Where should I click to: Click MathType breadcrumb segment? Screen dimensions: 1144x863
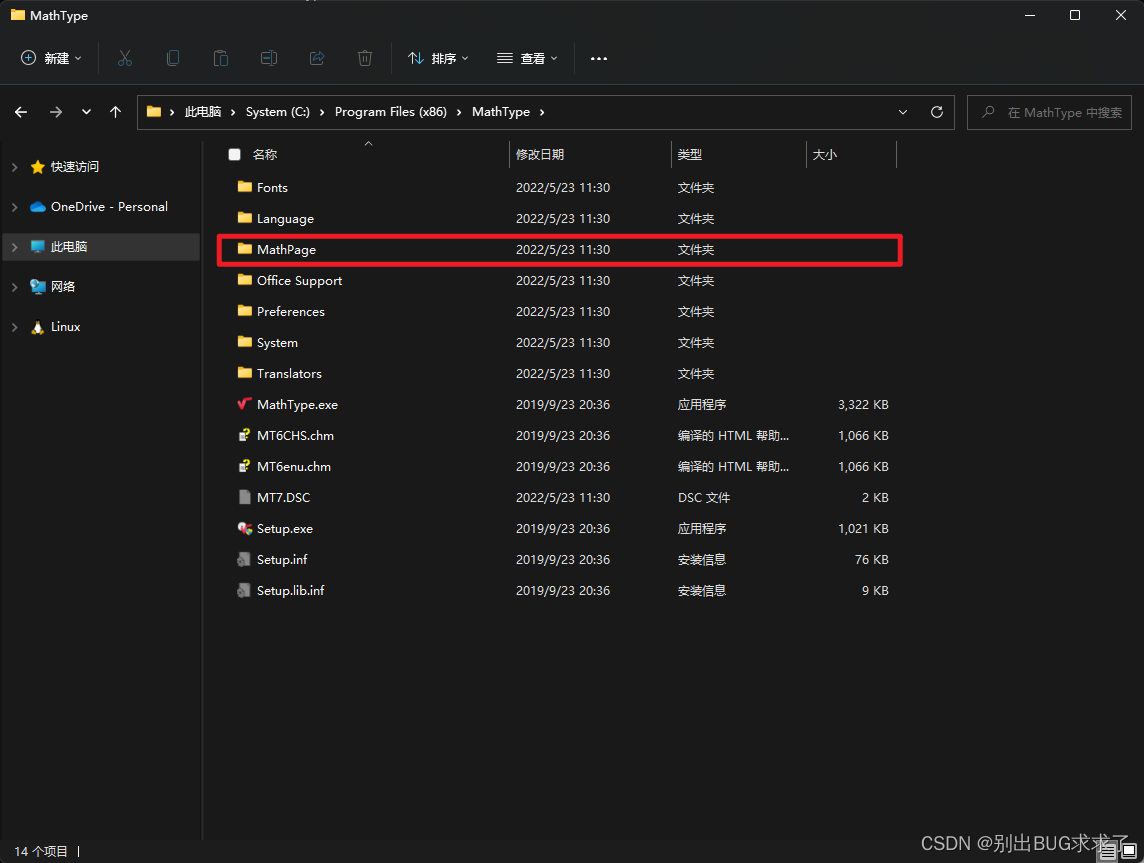coord(501,112)
